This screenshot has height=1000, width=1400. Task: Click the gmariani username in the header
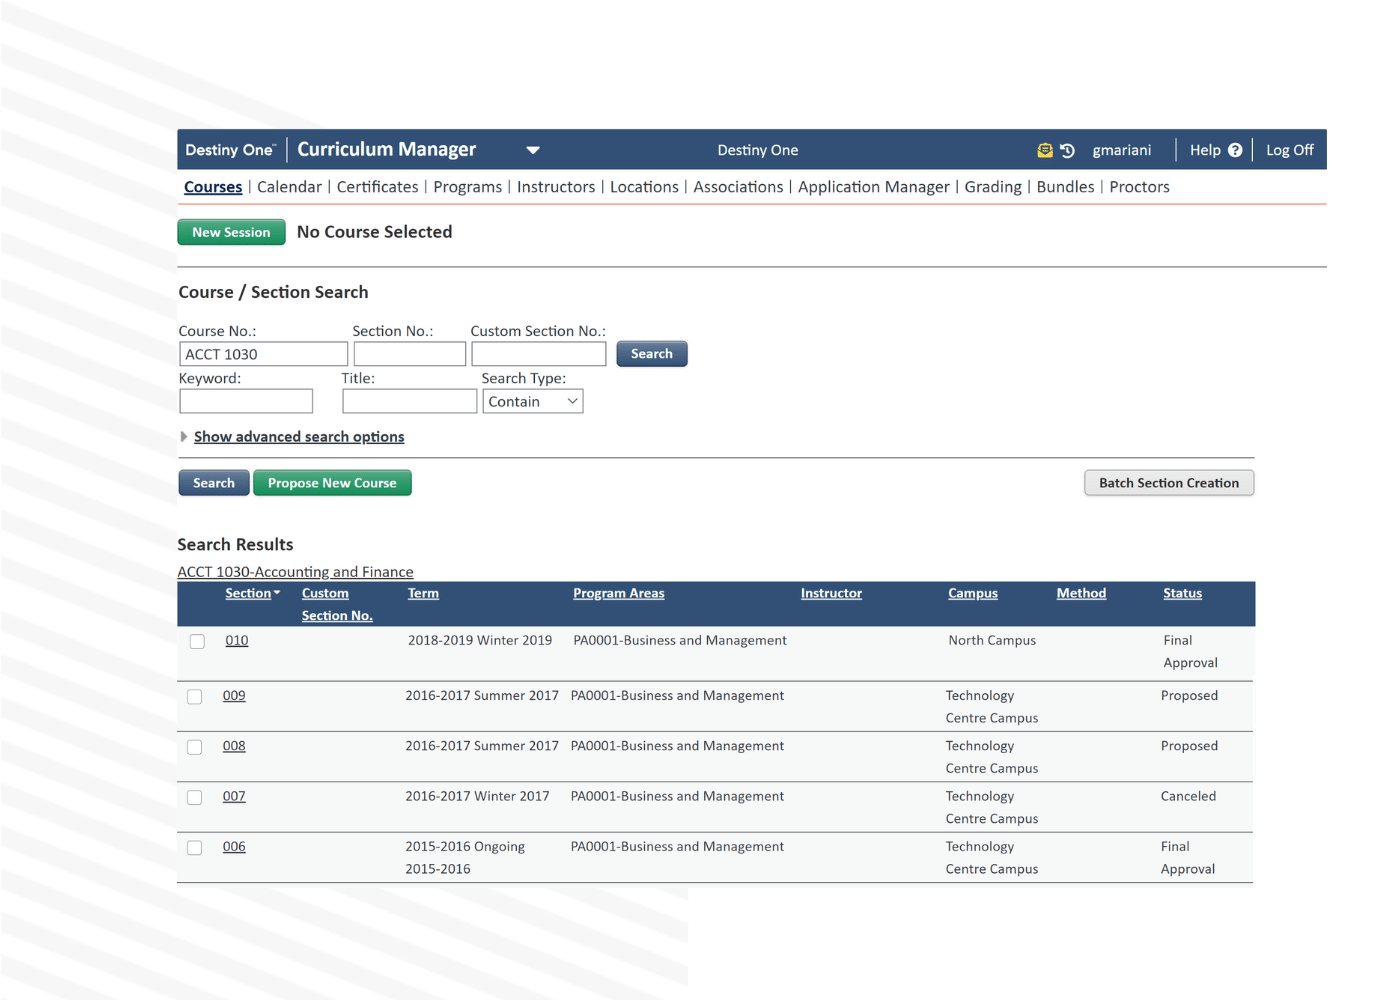(x=1121, y=150)
